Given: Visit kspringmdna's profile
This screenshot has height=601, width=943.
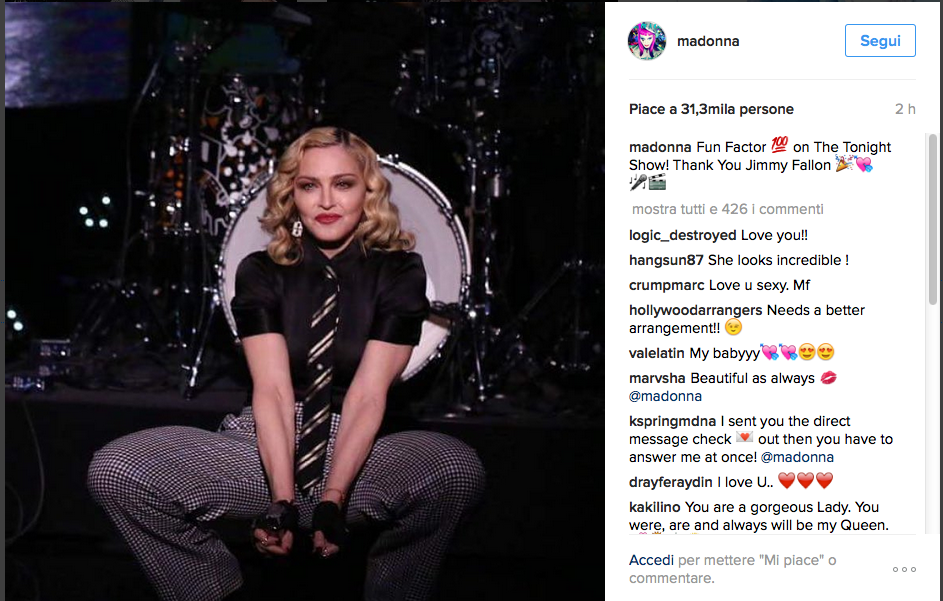Looking at the screenshot, I should tap(672, 421).
